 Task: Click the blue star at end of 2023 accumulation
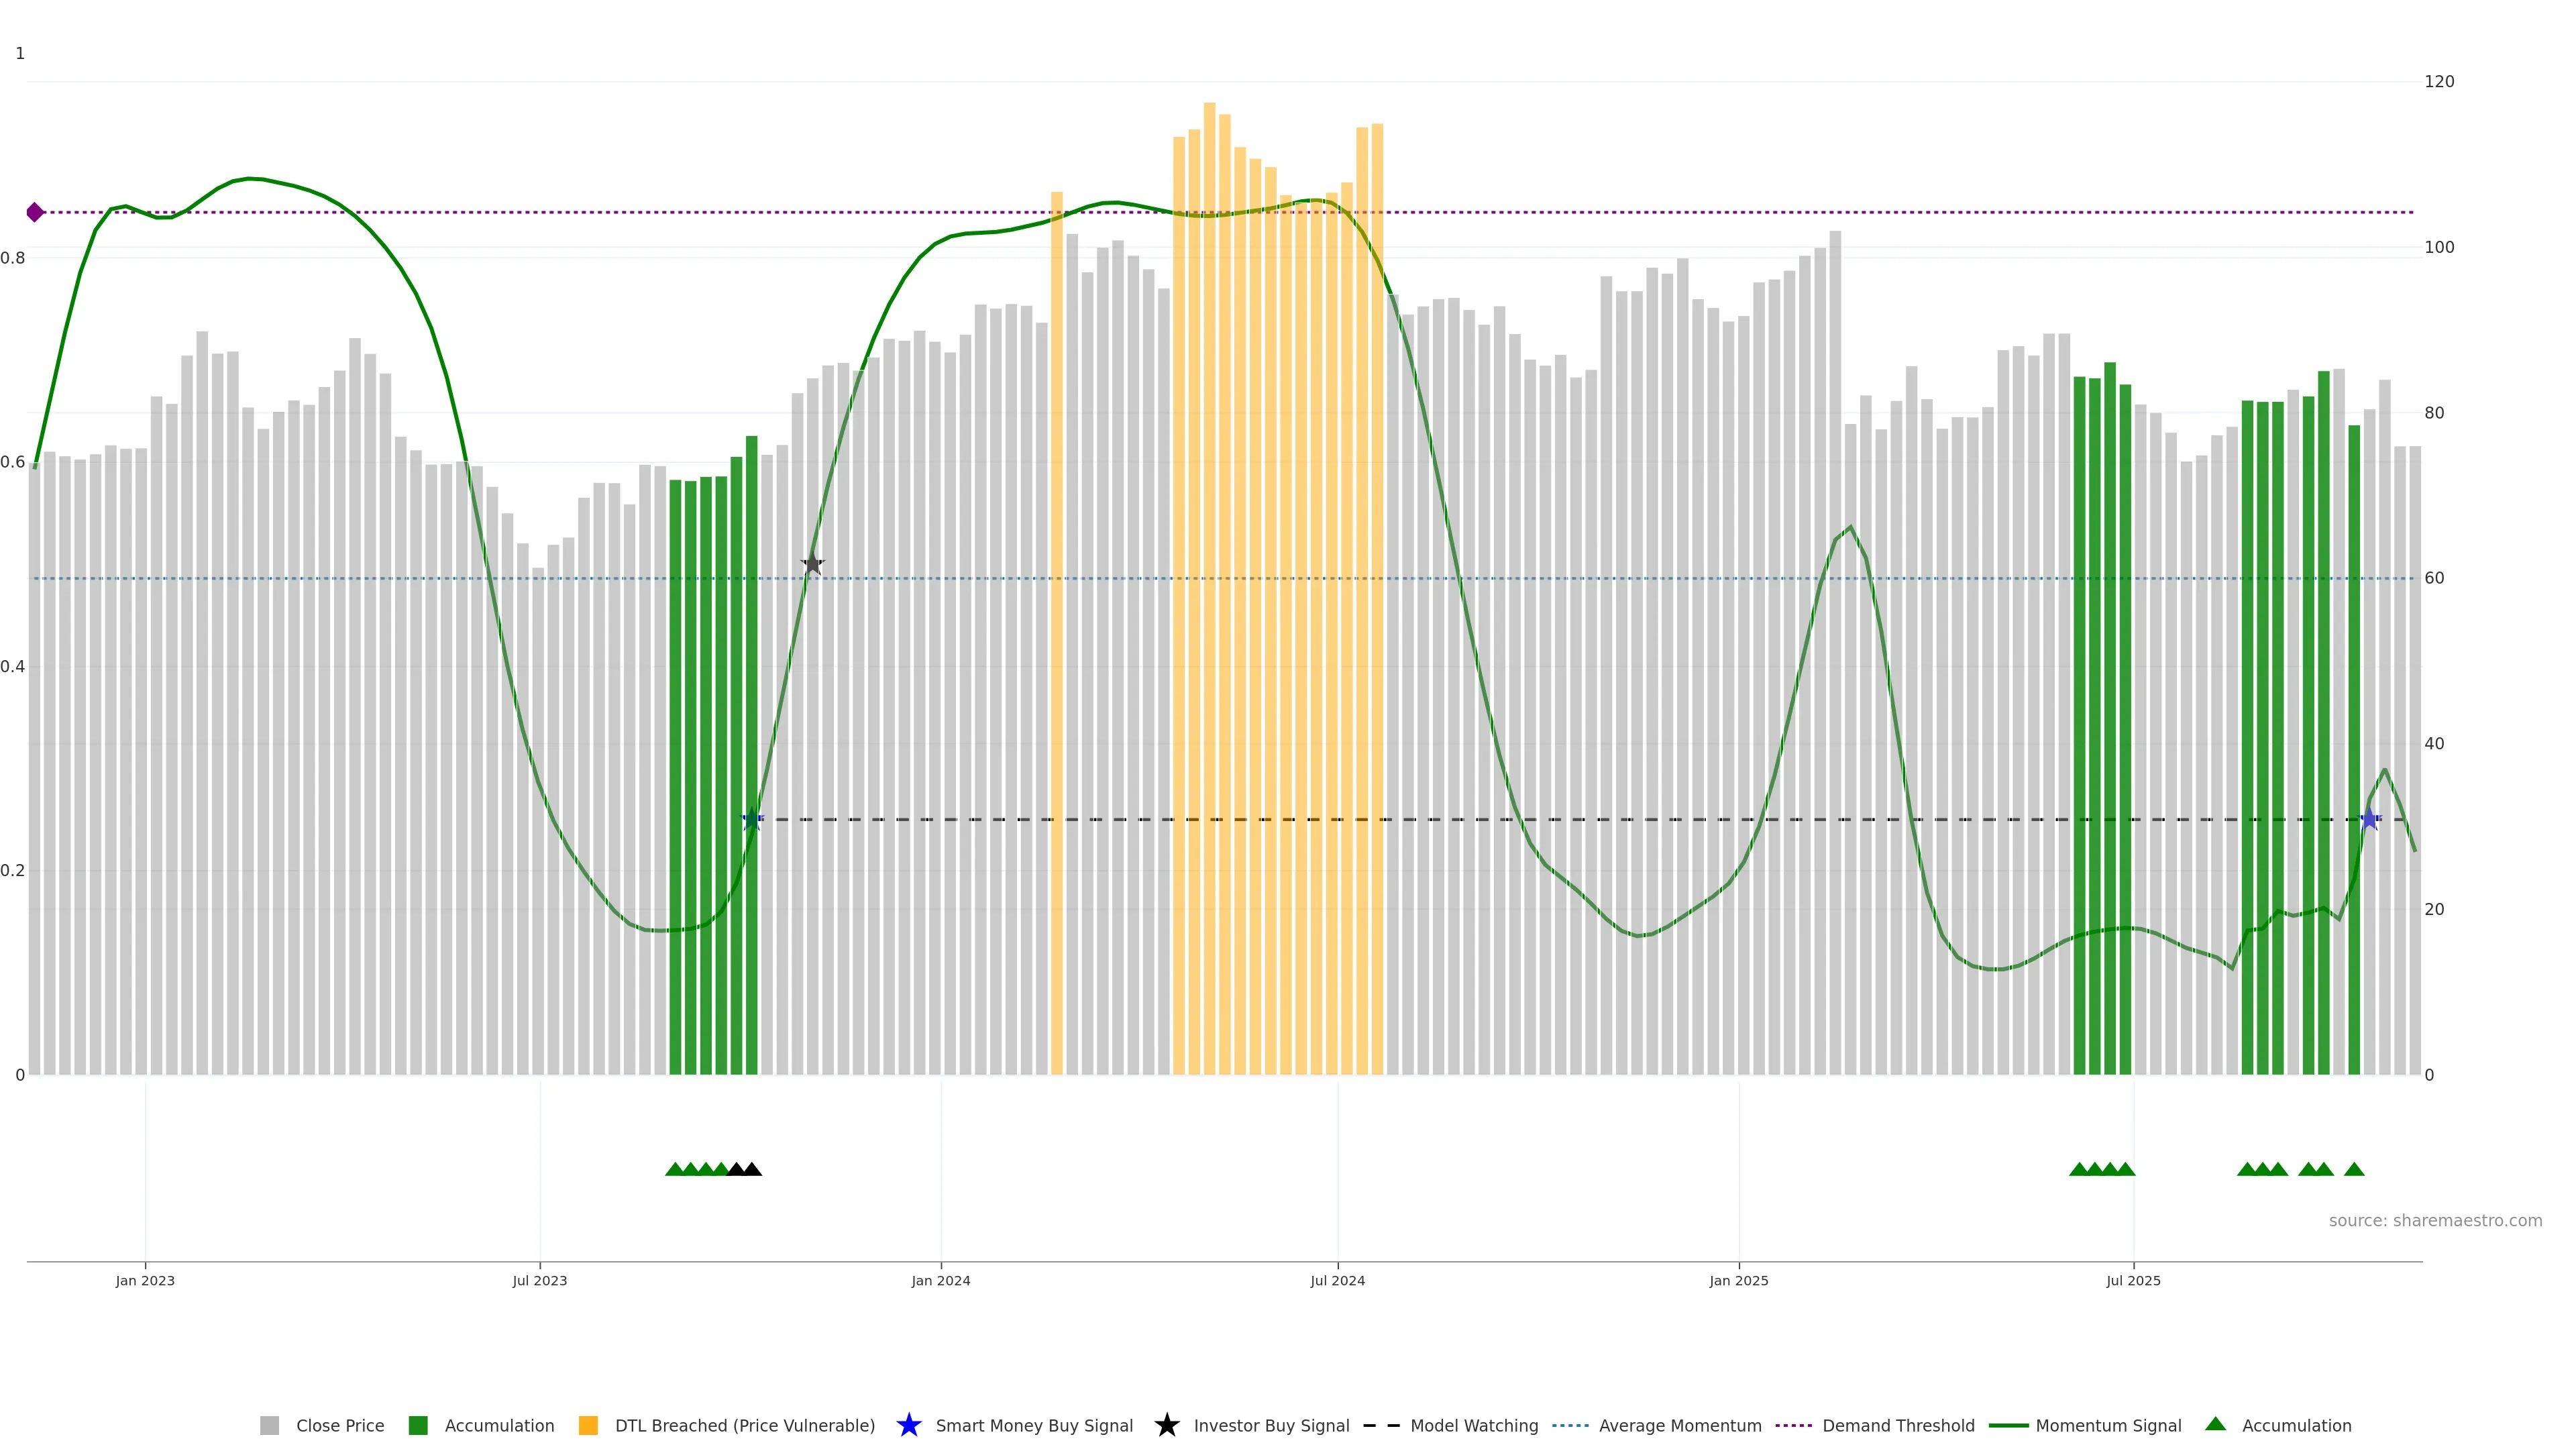pos(752,819)
